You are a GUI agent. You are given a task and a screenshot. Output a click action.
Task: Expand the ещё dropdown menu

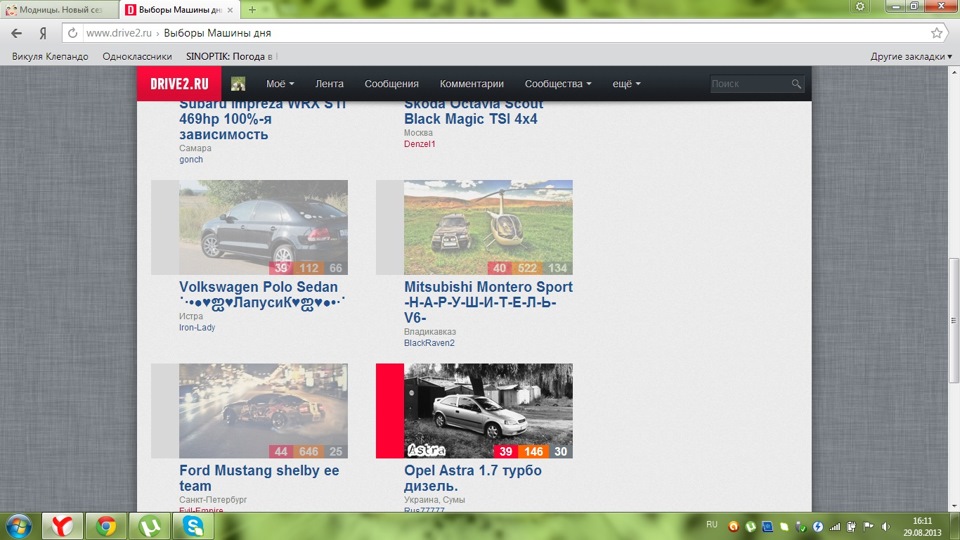pyautogui.click(x=626, y=84)
